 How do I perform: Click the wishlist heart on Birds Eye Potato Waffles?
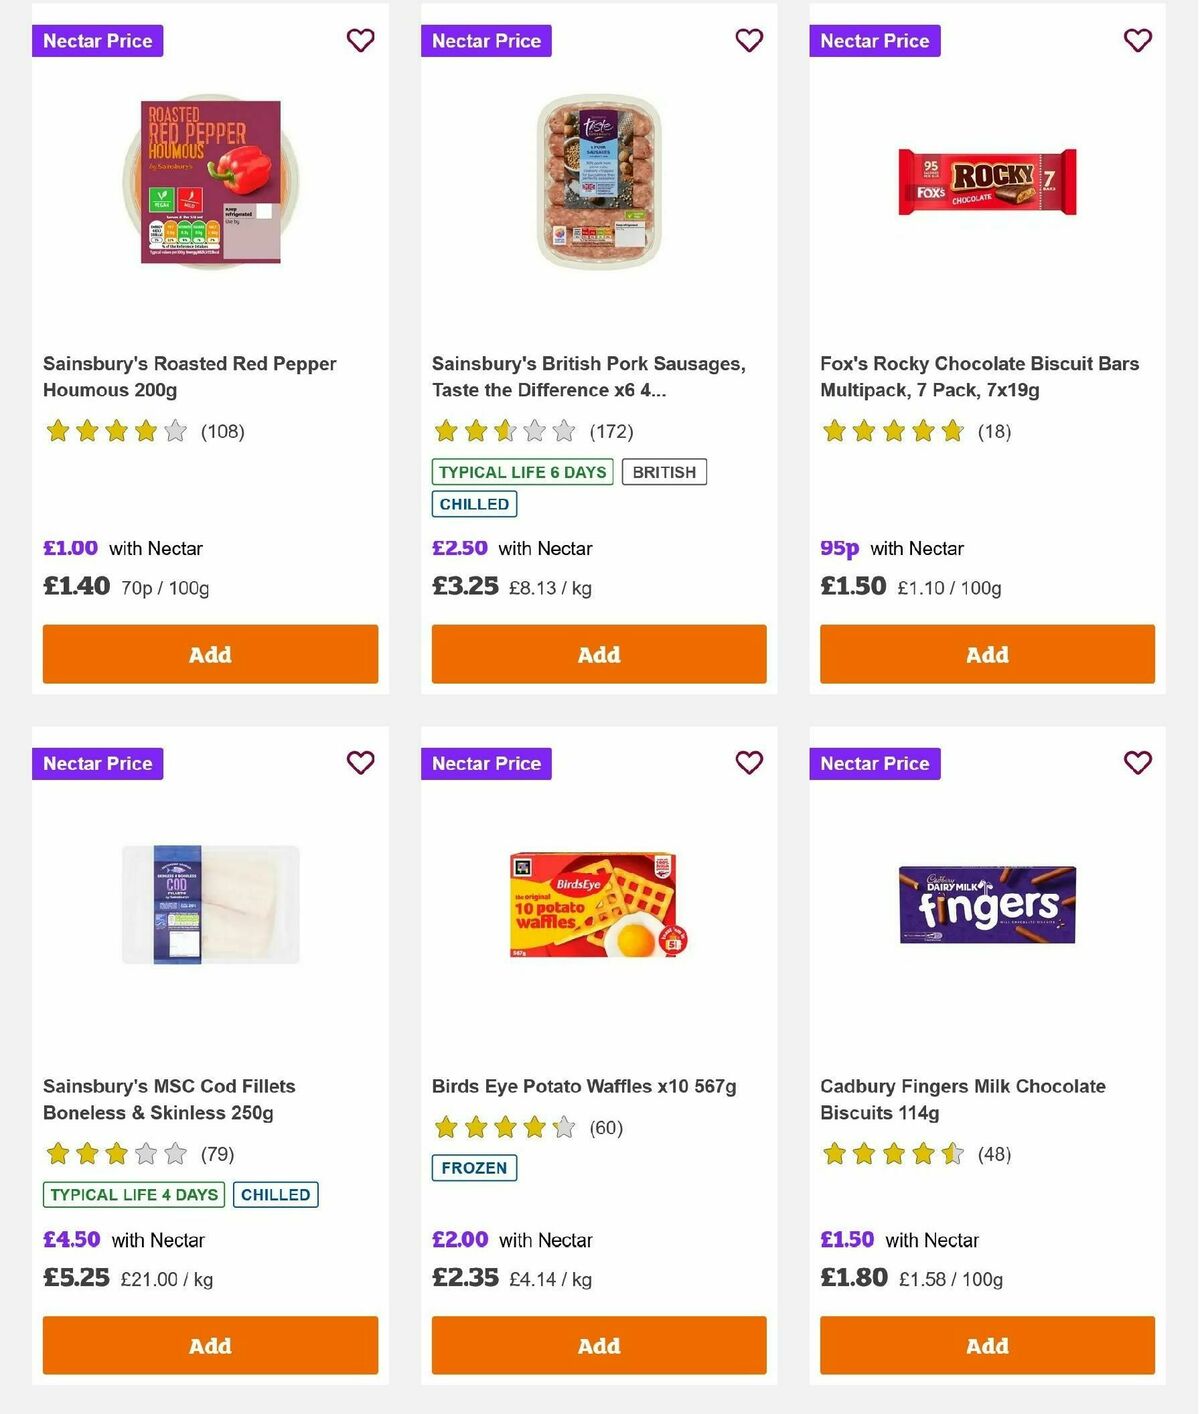coord(748,763)
